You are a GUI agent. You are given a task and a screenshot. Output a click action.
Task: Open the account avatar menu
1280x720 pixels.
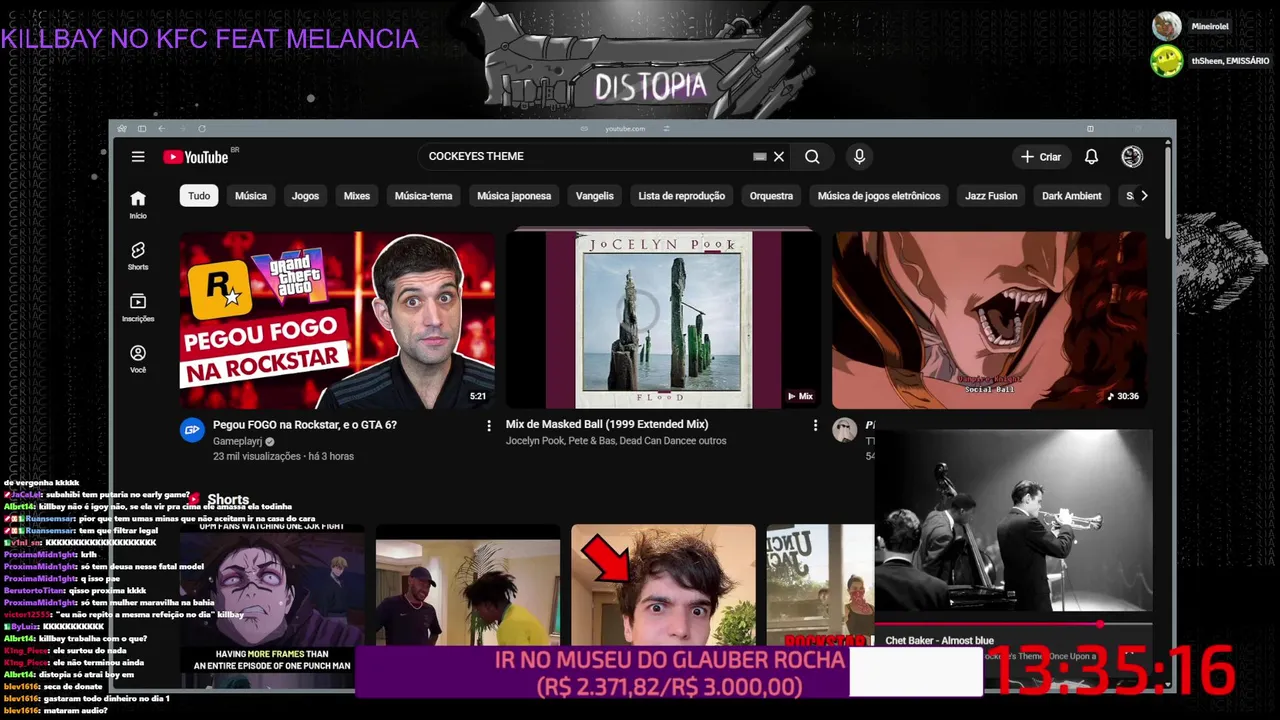click(1132, 156)
